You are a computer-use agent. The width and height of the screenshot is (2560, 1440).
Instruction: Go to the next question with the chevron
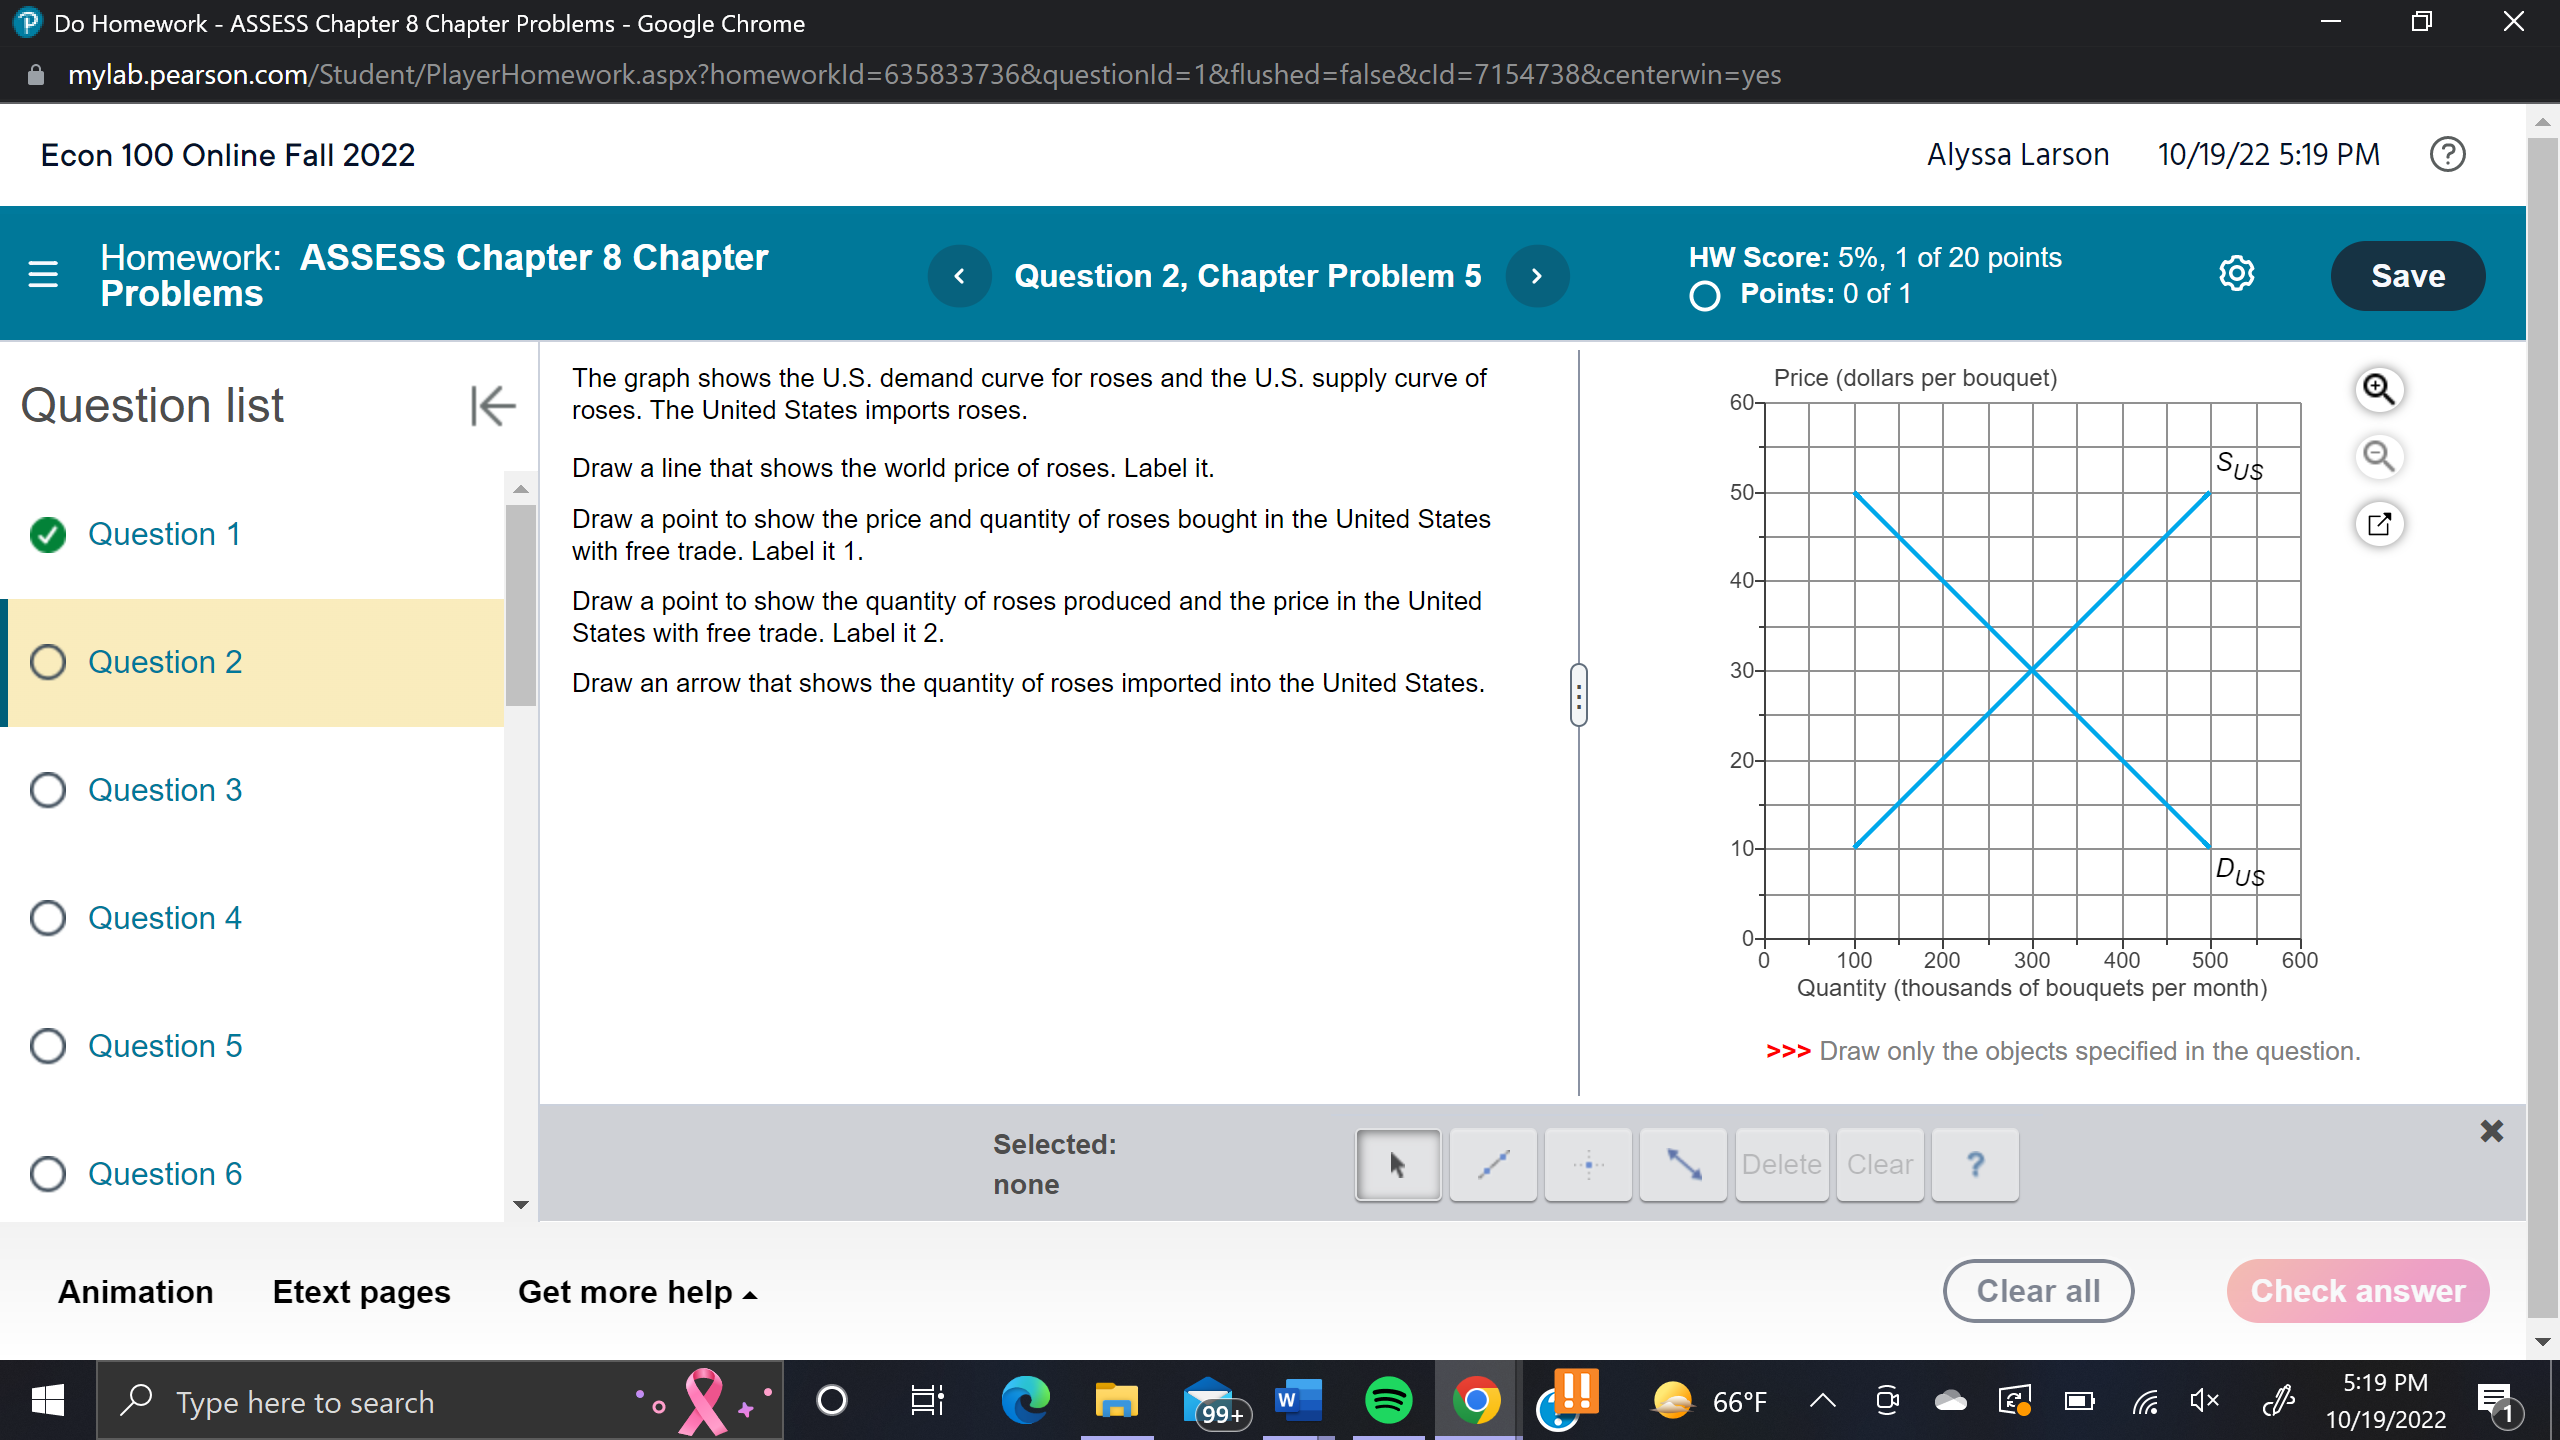[x=1537, y=275]
